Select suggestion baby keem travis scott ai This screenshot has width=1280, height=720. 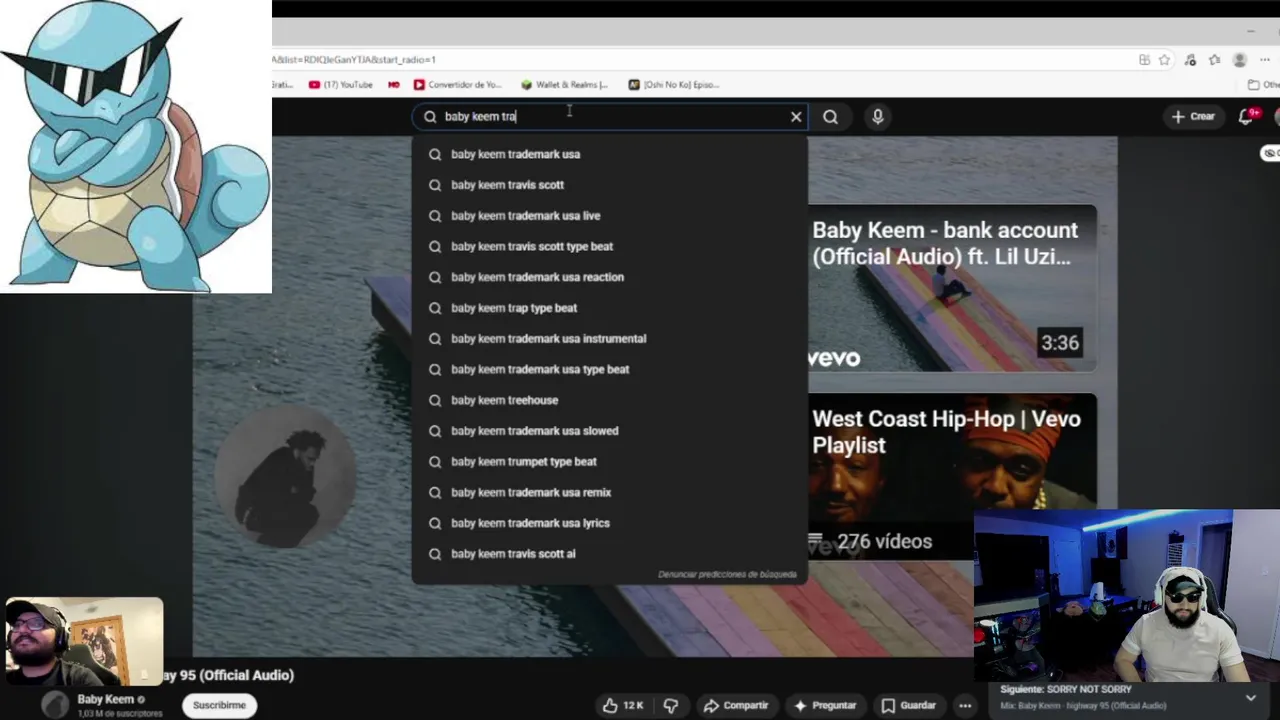[610, 554]
